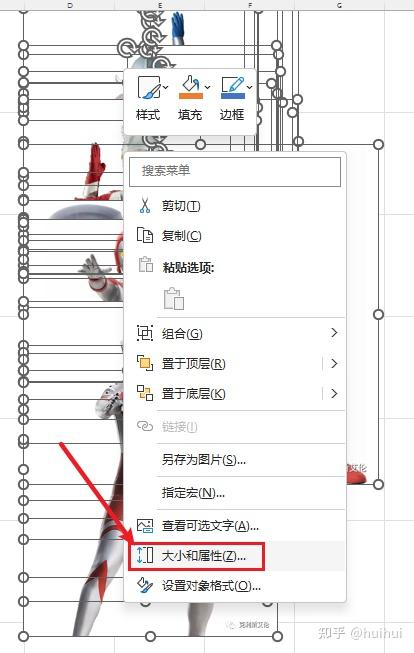Viewport: 414px width, 653px height.
Task: Click the Send to Back (置于底层) icon
Action: pyautogui.click(x=145, y=393)
